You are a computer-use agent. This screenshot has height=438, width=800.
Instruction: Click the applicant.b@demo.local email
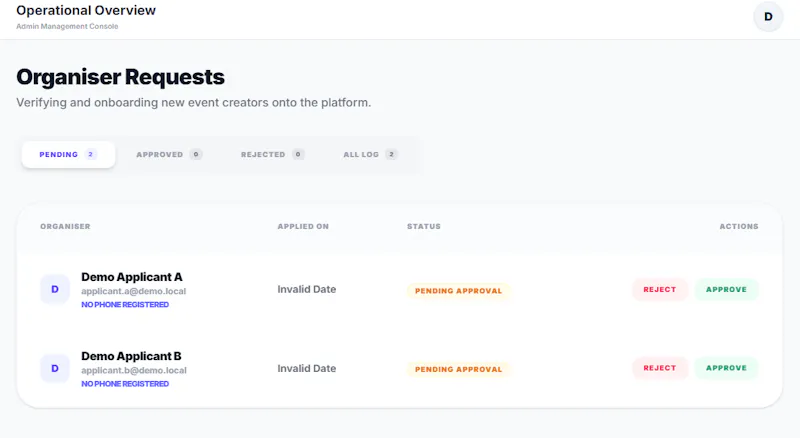pos(134,370)
